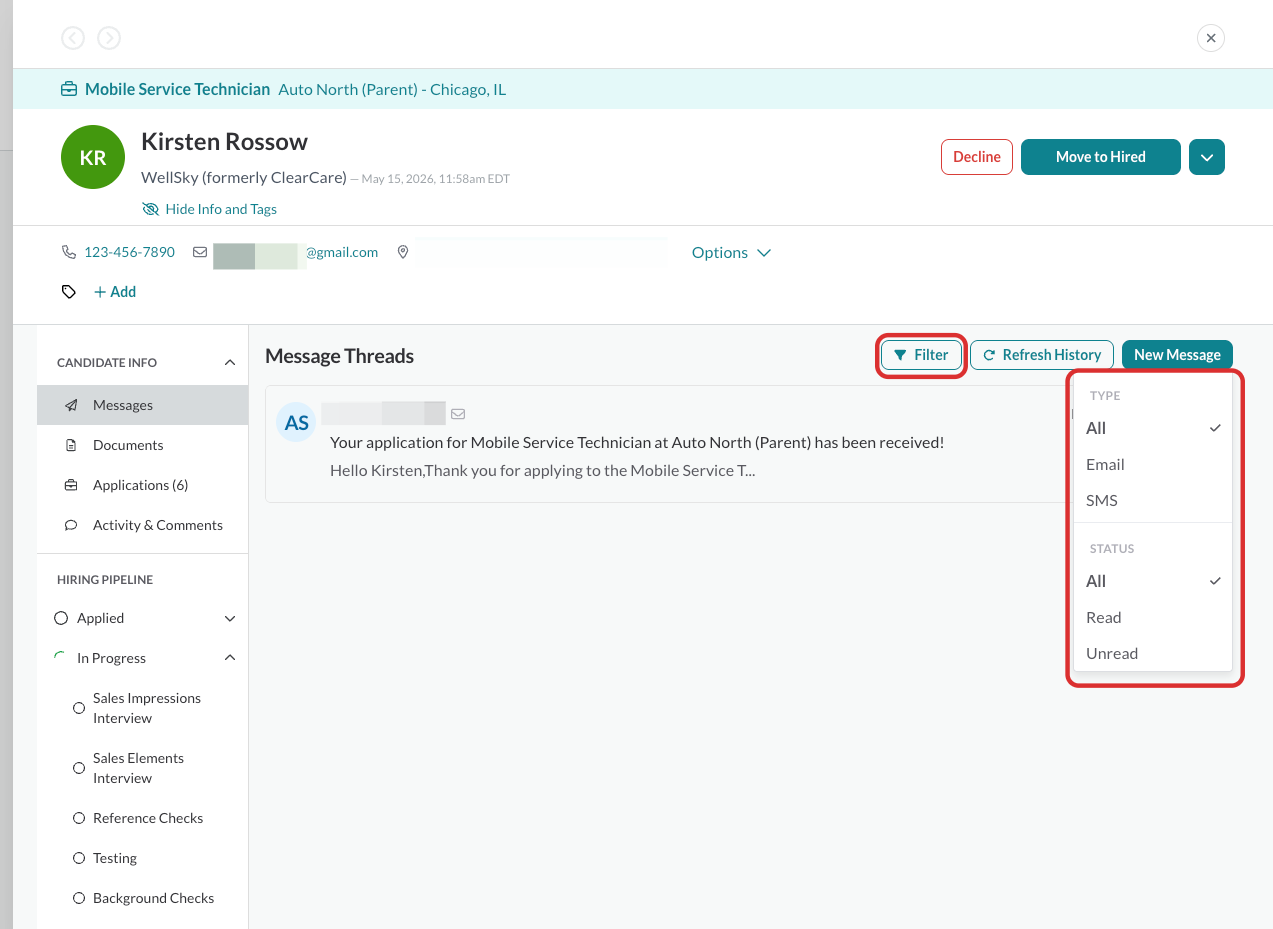Screen dimensions: 1273x929
Task: Click the briefcase icon beside Mobile Service Technician
Action: click(69, 90)
